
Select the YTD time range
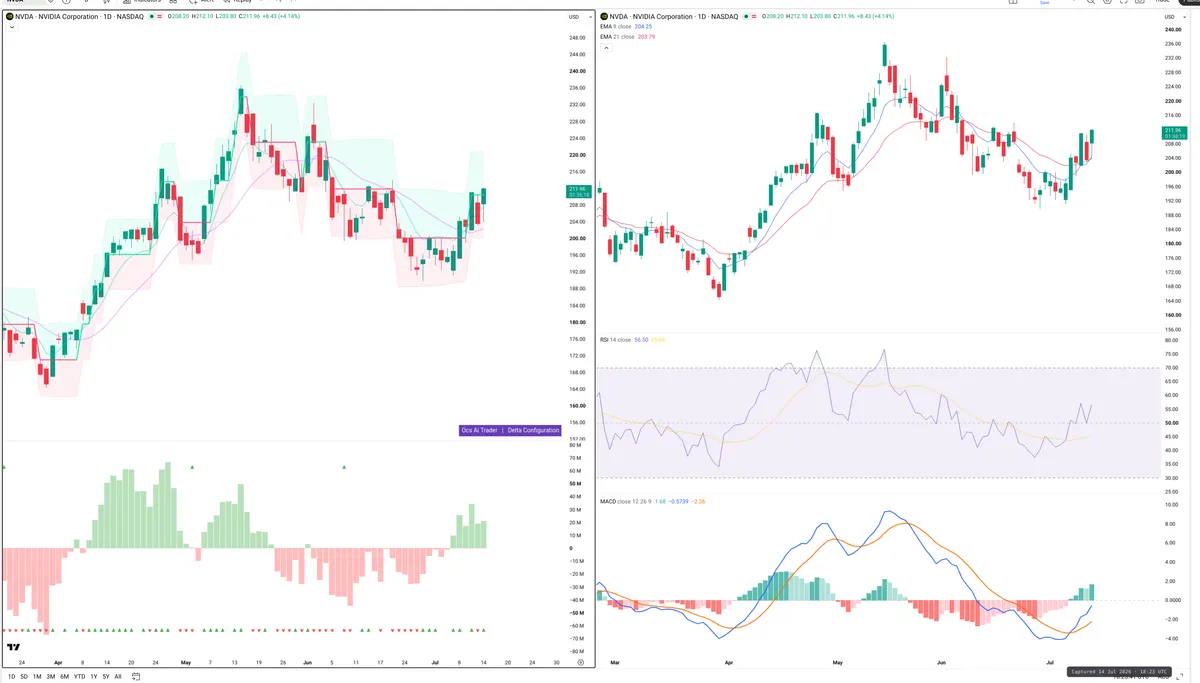[79, 676]
